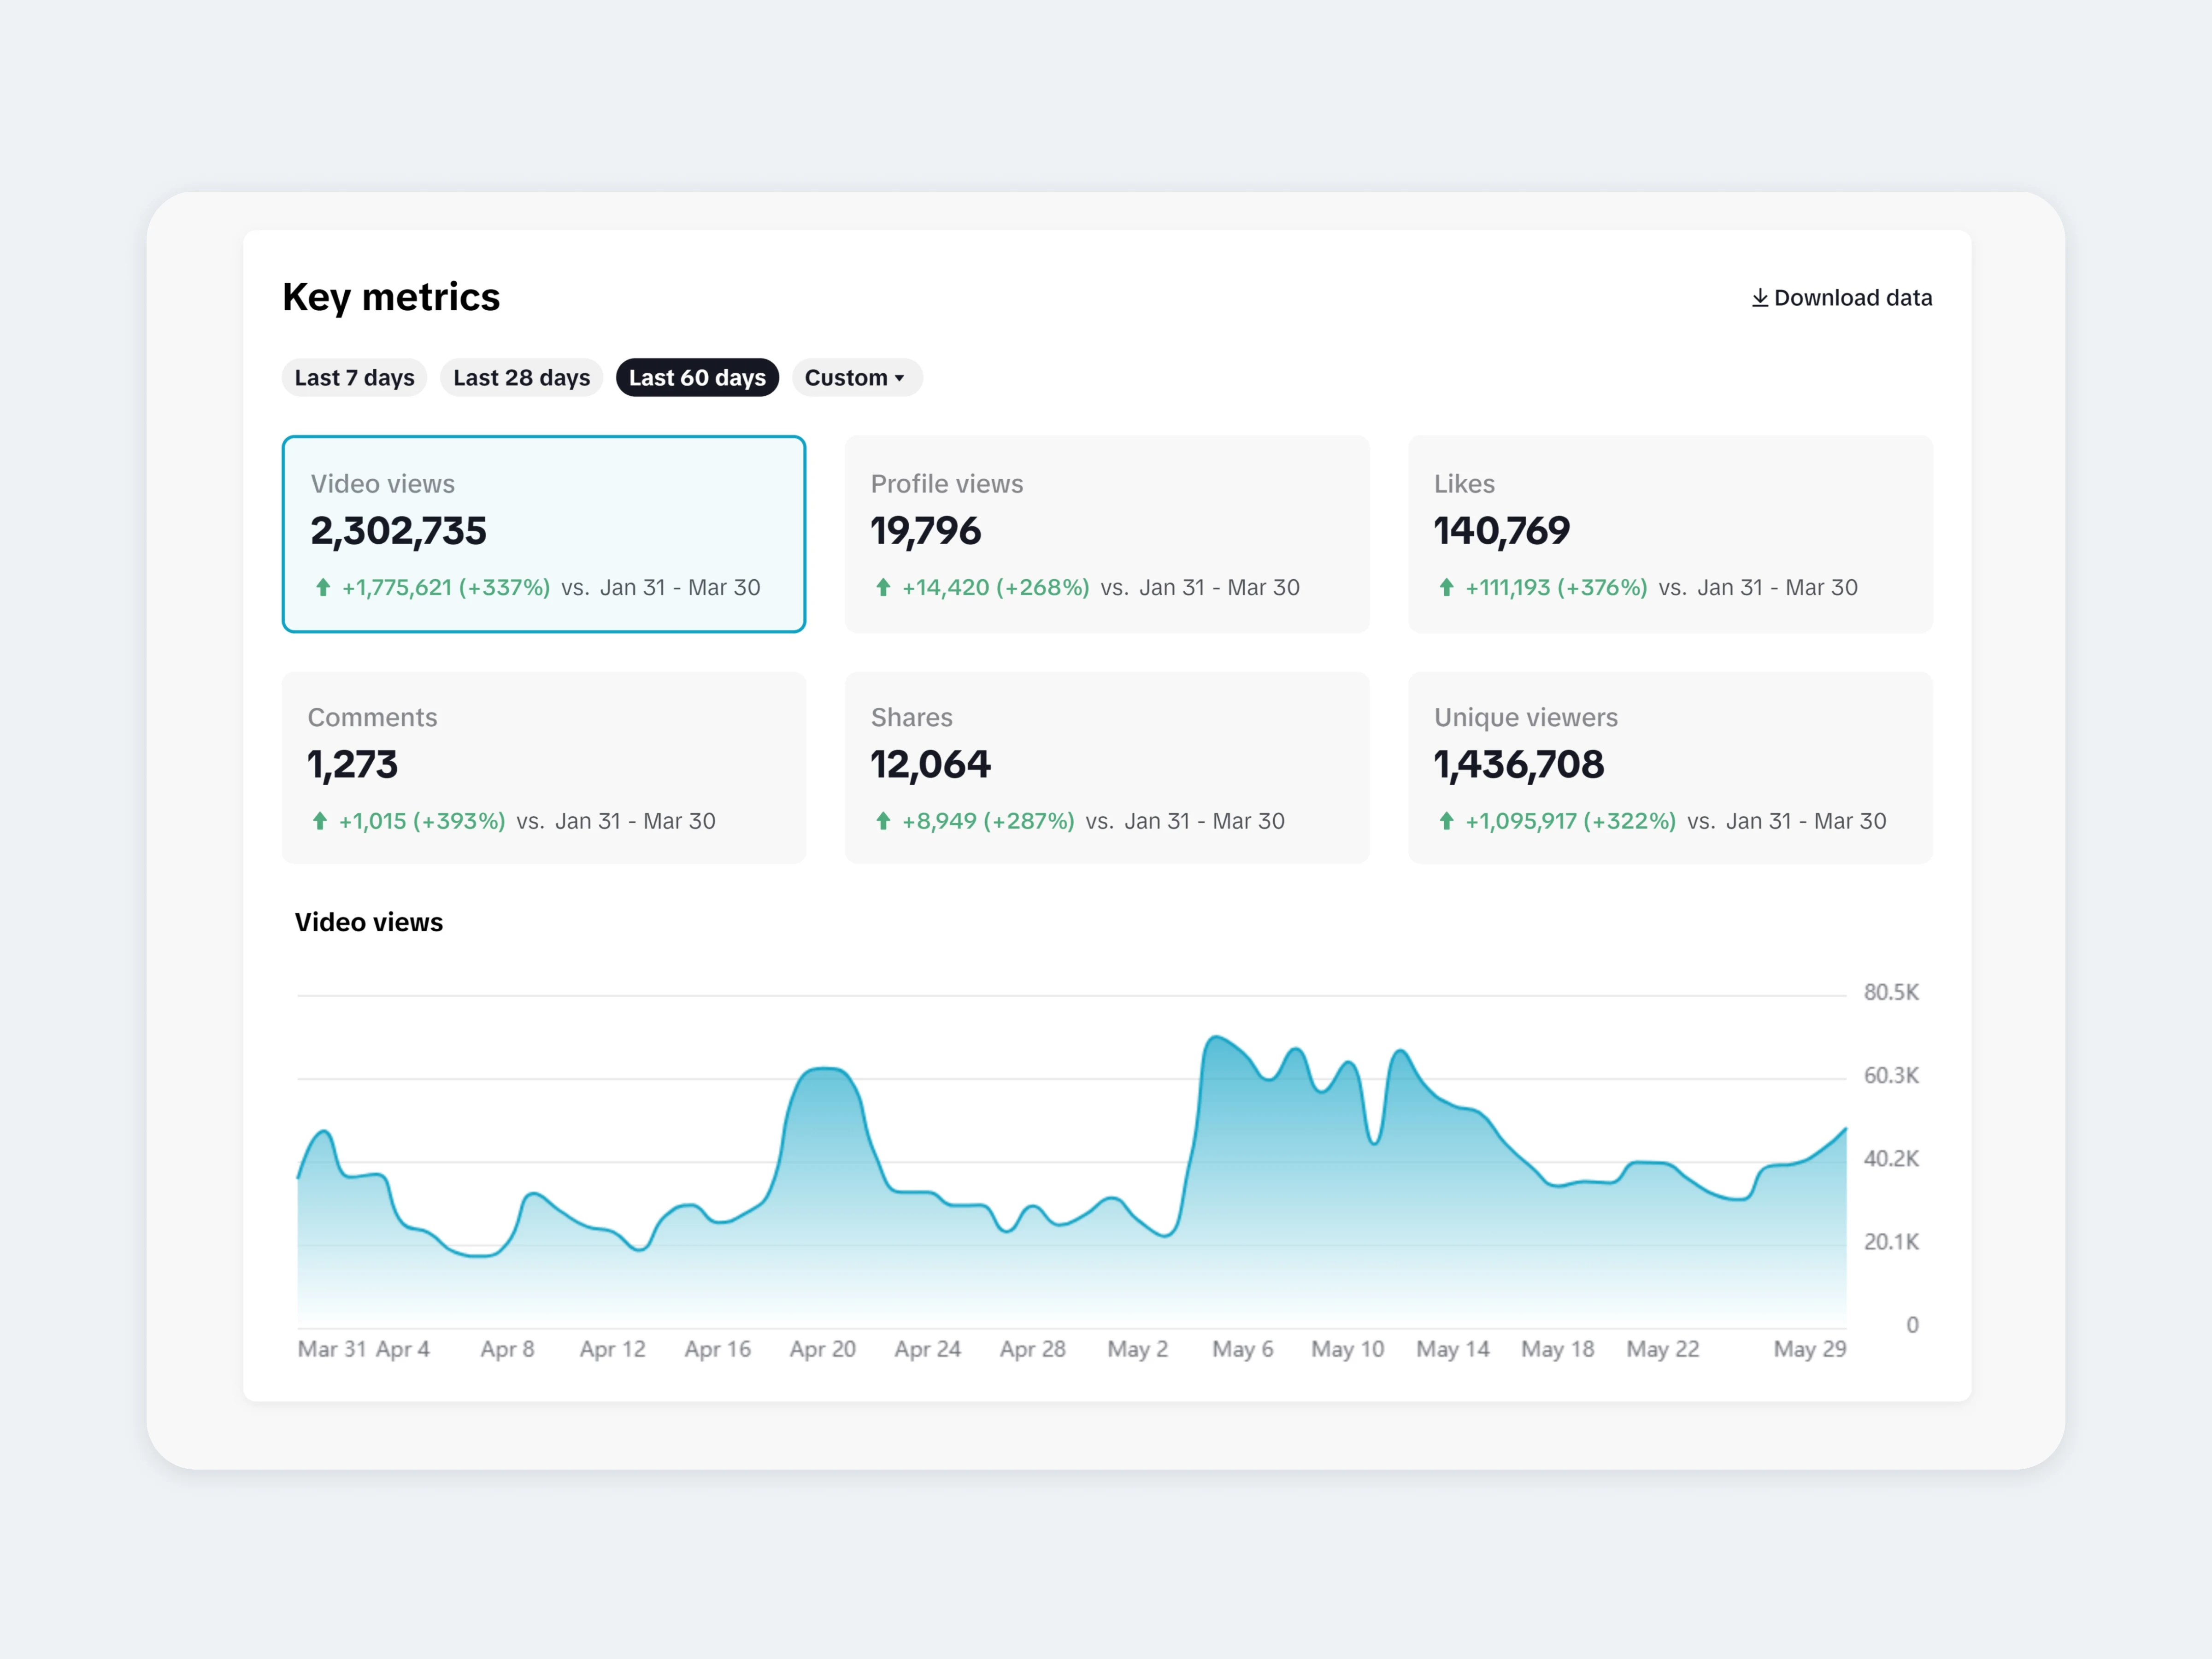Click green up arrow in Shares card
This screenshot has width=2212, height=1659.
(883, 821)
